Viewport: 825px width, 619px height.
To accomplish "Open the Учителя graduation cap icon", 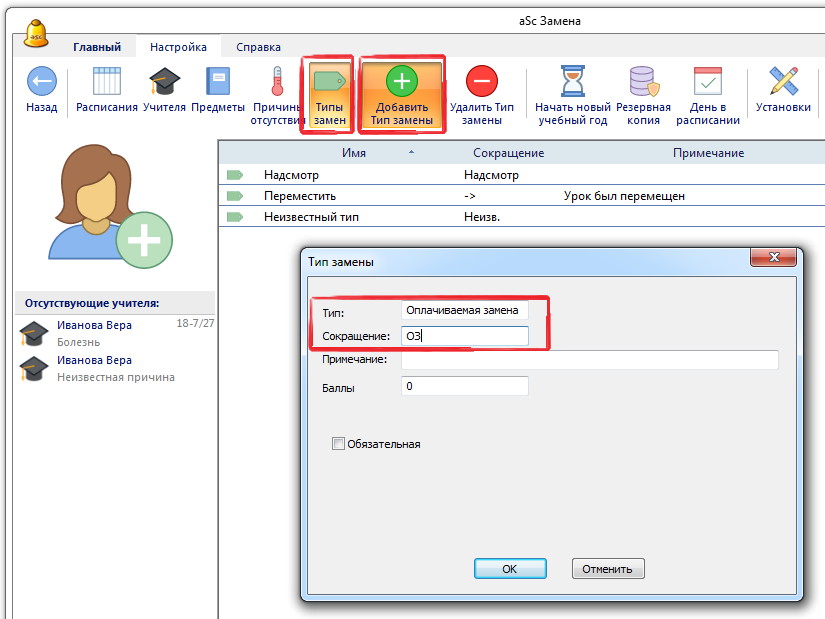I will pos(164,82).
